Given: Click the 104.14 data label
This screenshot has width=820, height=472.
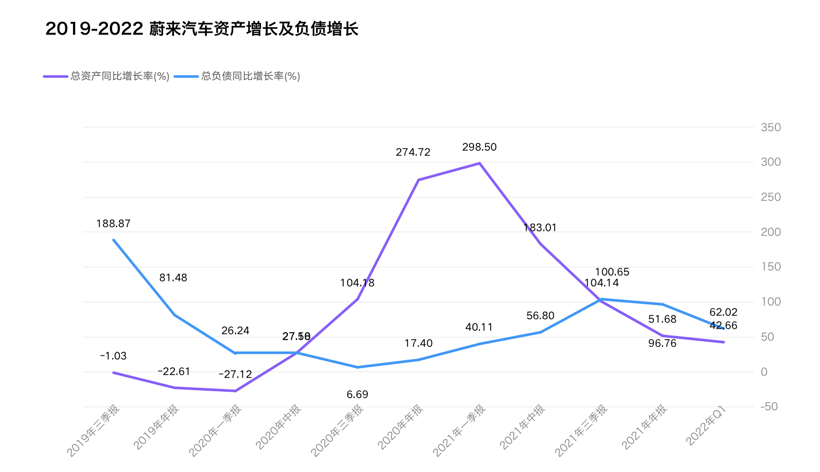Looking at the screenshot, I should pos(601,283).
